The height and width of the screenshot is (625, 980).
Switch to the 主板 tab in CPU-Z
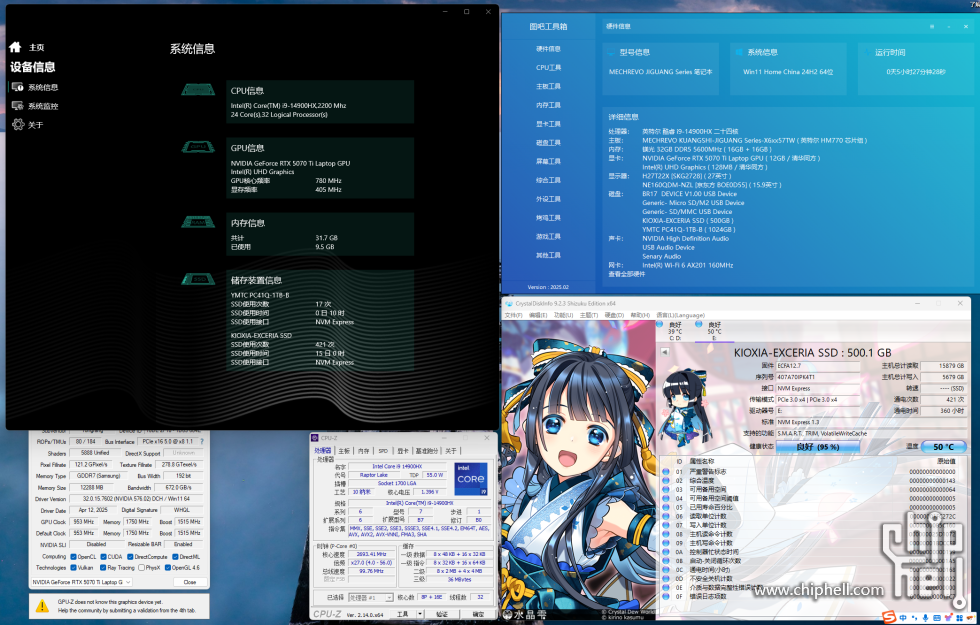pyautogui.click(x=344, y=451)
